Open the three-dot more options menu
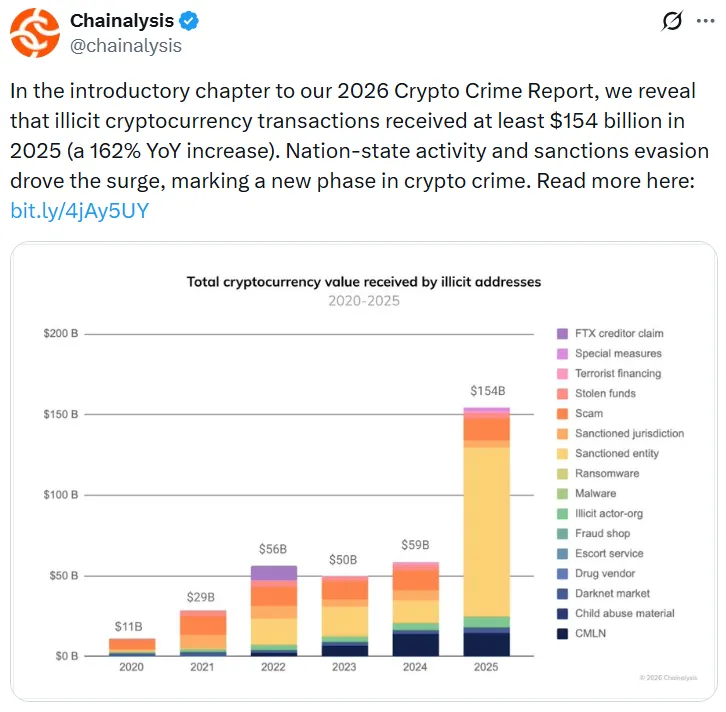 (x=705, y=21)
